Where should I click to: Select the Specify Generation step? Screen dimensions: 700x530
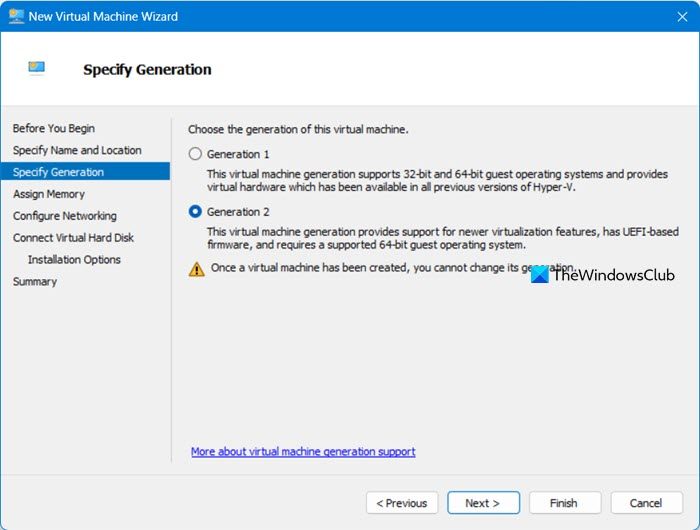pos(58,172)
